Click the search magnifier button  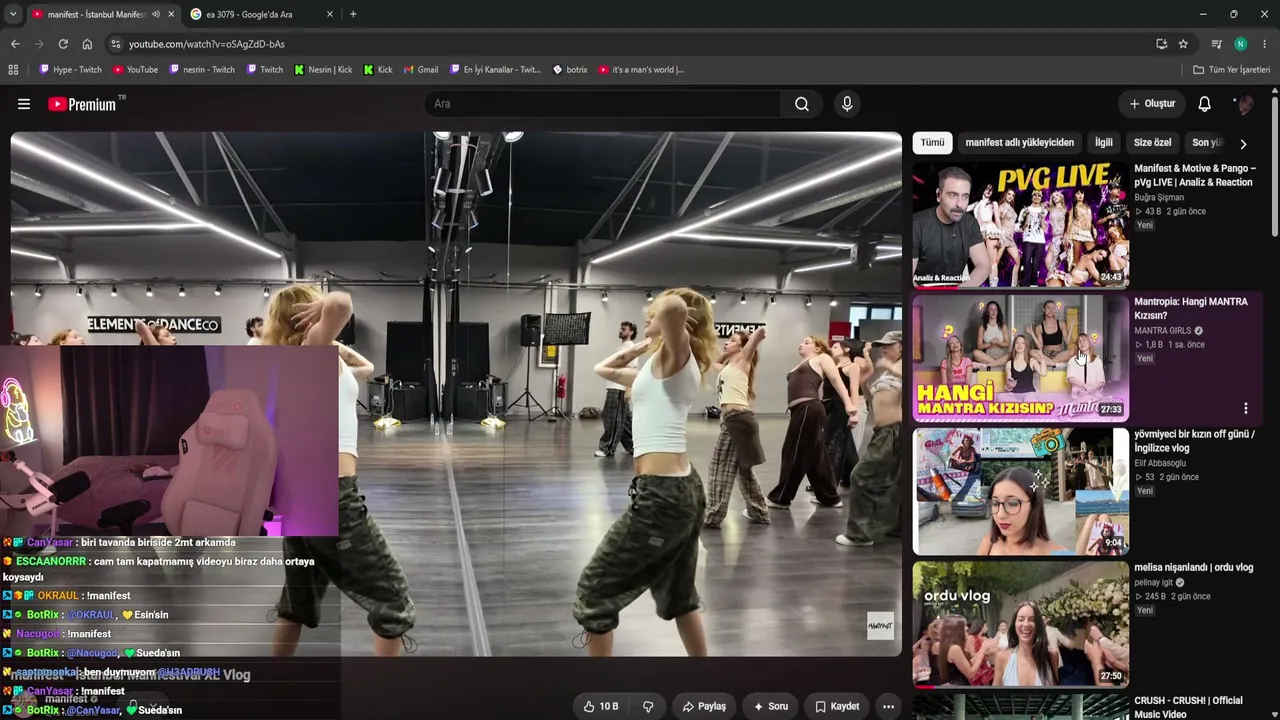[802, 104]
